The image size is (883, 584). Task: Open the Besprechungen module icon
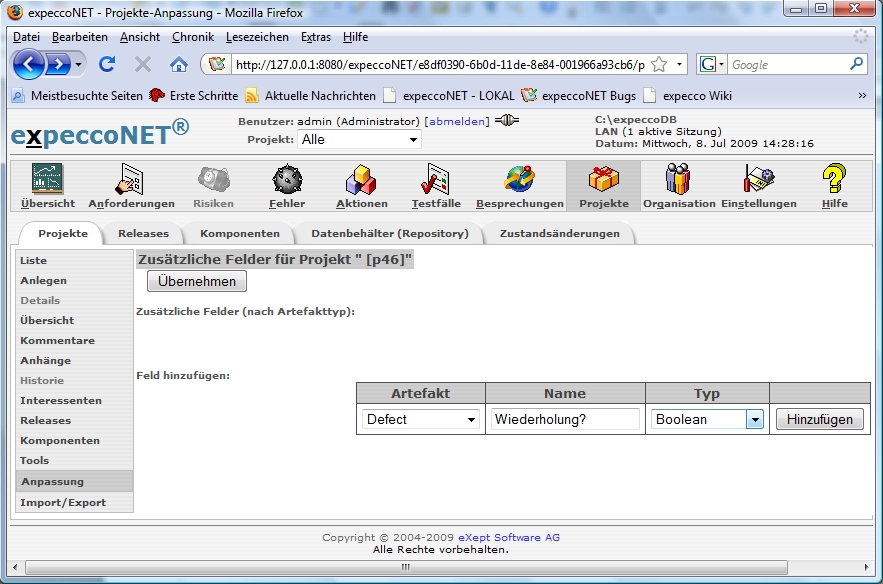coord(519,180)
